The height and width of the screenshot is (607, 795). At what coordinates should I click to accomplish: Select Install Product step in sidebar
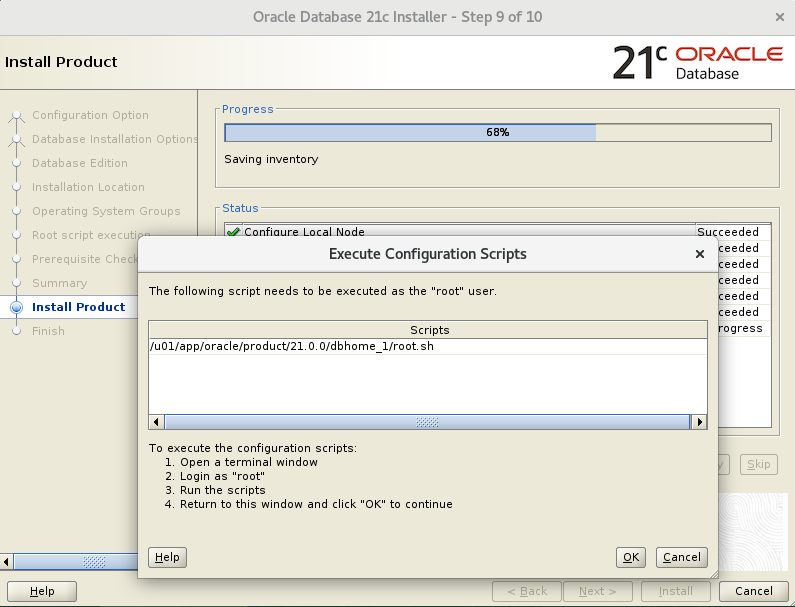point(79,307)
